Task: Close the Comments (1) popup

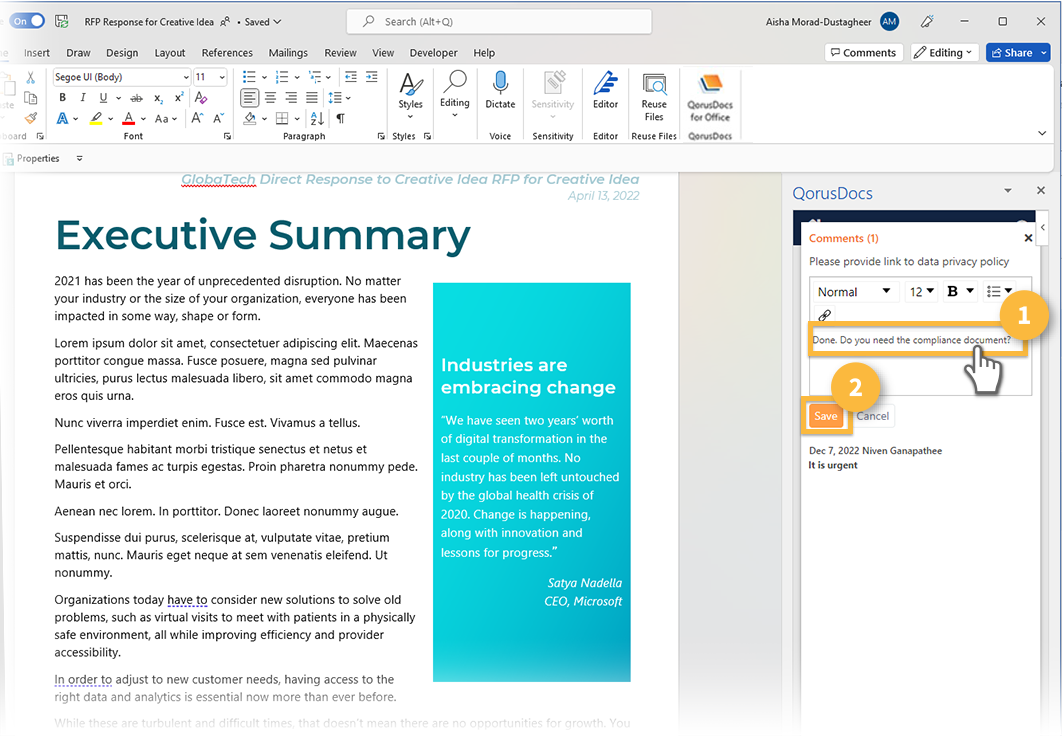Action: (1028, 238)
